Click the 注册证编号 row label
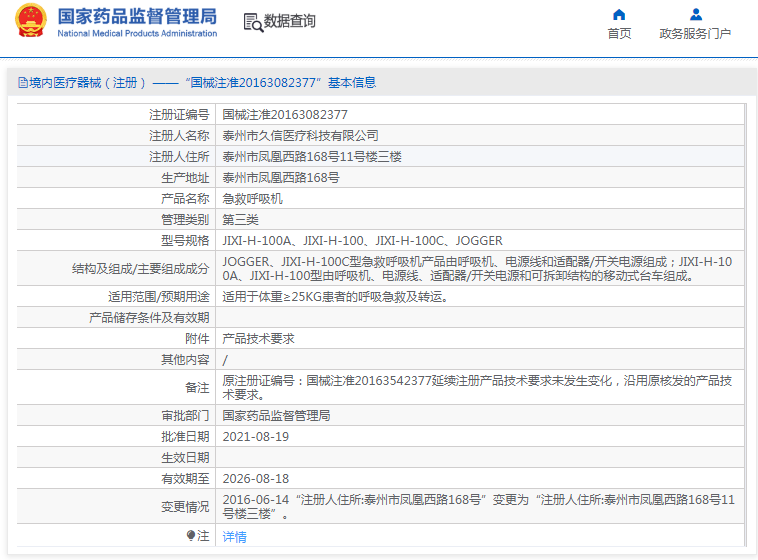The width and height of the screenshot is (758, 560). click(179, 115)
